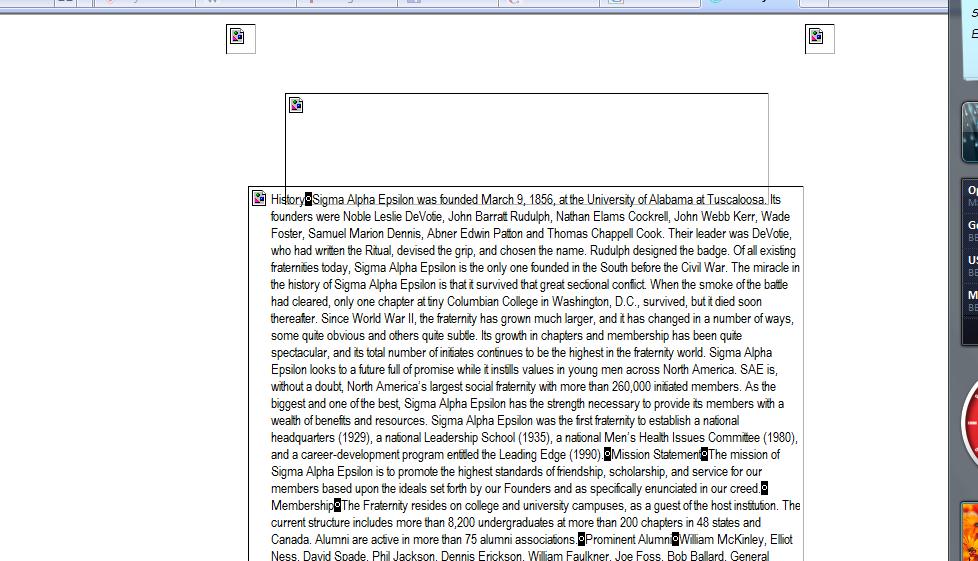Click the 'Prominent Alumni' heading text
This screenshot has height=561, width=978.
(x=629, y=540)
